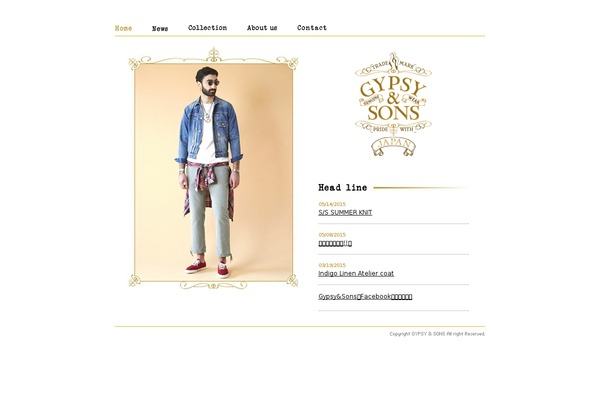The image size is (600, 400).
Task: Click the Gypsy & Sons gold logo
Action: [x=393, y=104]
